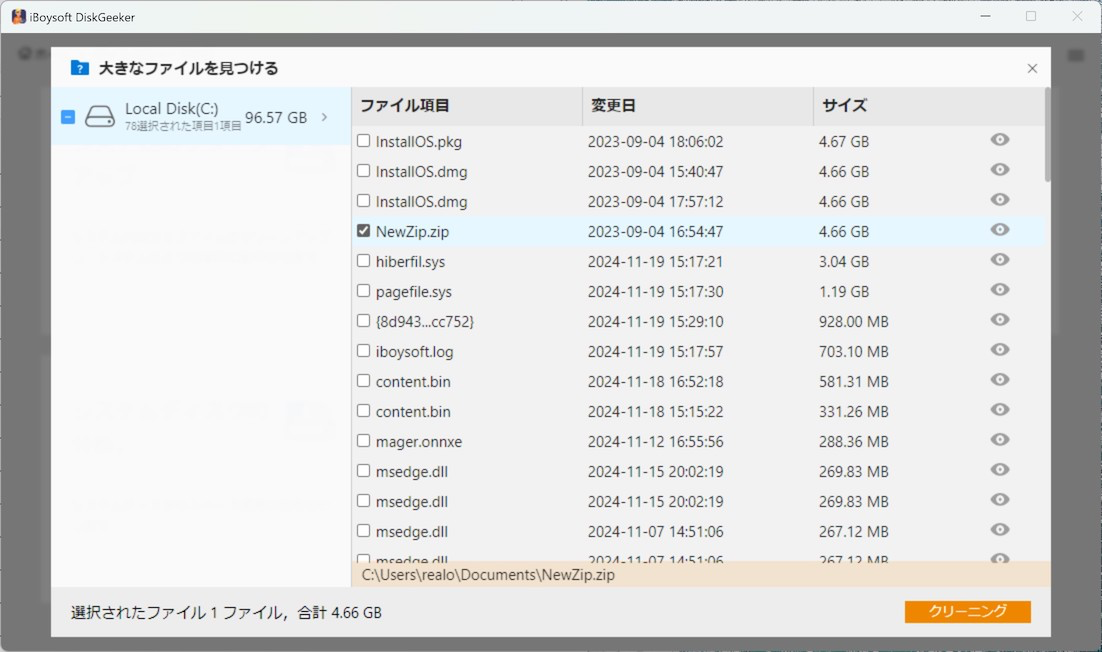Tick the InstallOS.pkg checkbox
This screenshot has width=1102, height=652.
coord(363,141)
